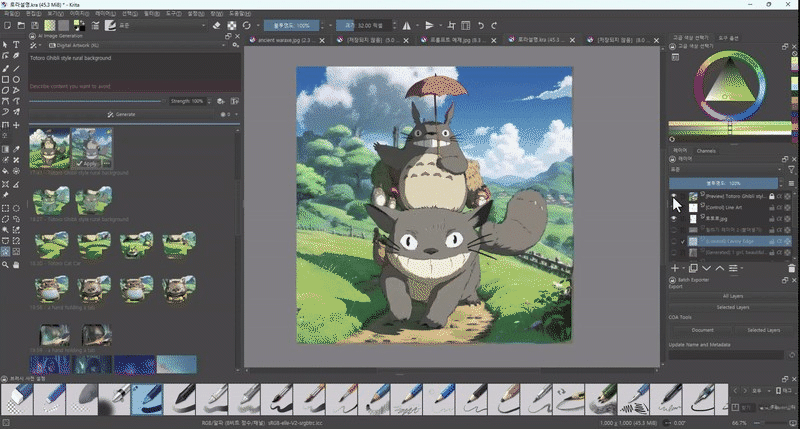Toggle visibility of Preview Totoro Ghibli layer
This screenshot has width=800, height=429.
click(675, 197)
